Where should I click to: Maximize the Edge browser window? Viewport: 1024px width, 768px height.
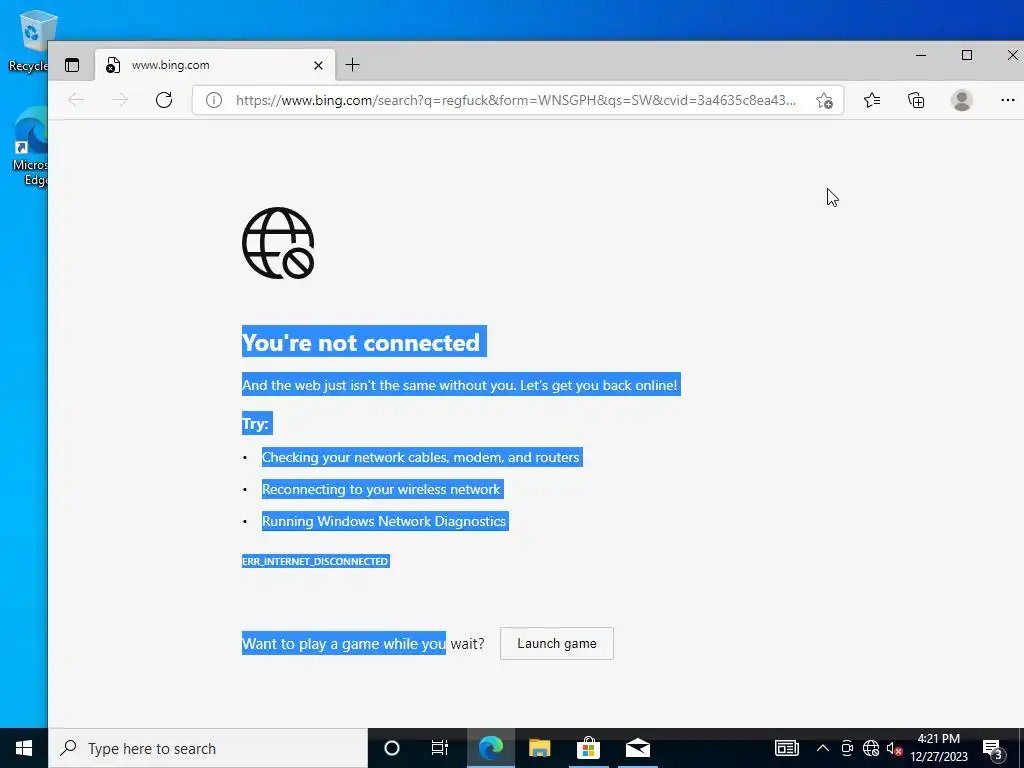click(967, 56)
